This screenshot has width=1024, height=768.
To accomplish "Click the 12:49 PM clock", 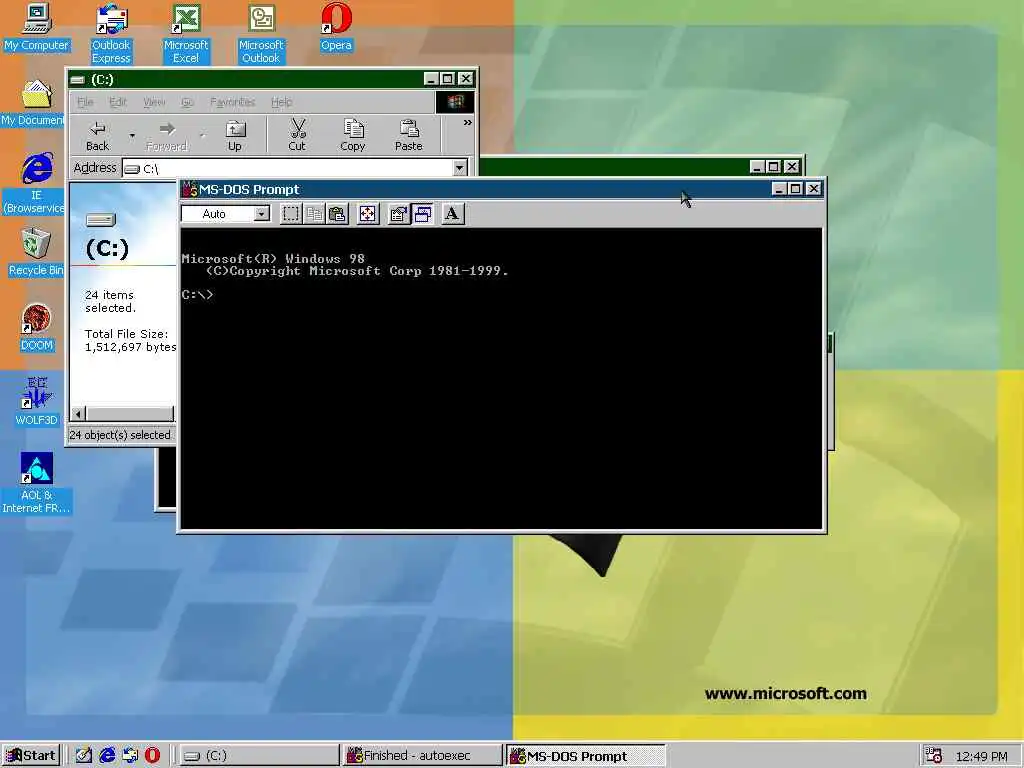I will [x=982, y=756].
